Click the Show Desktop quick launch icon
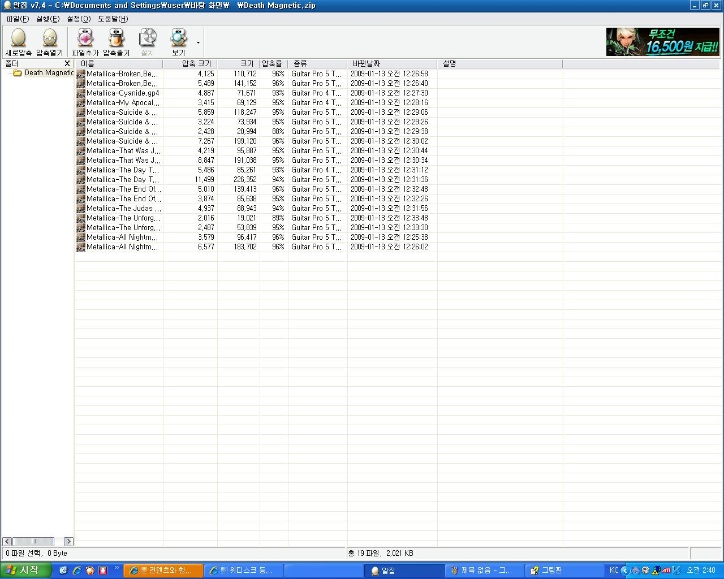Image resolution: width=724 pixels, height=579 pixels. (x=63, y=571)
